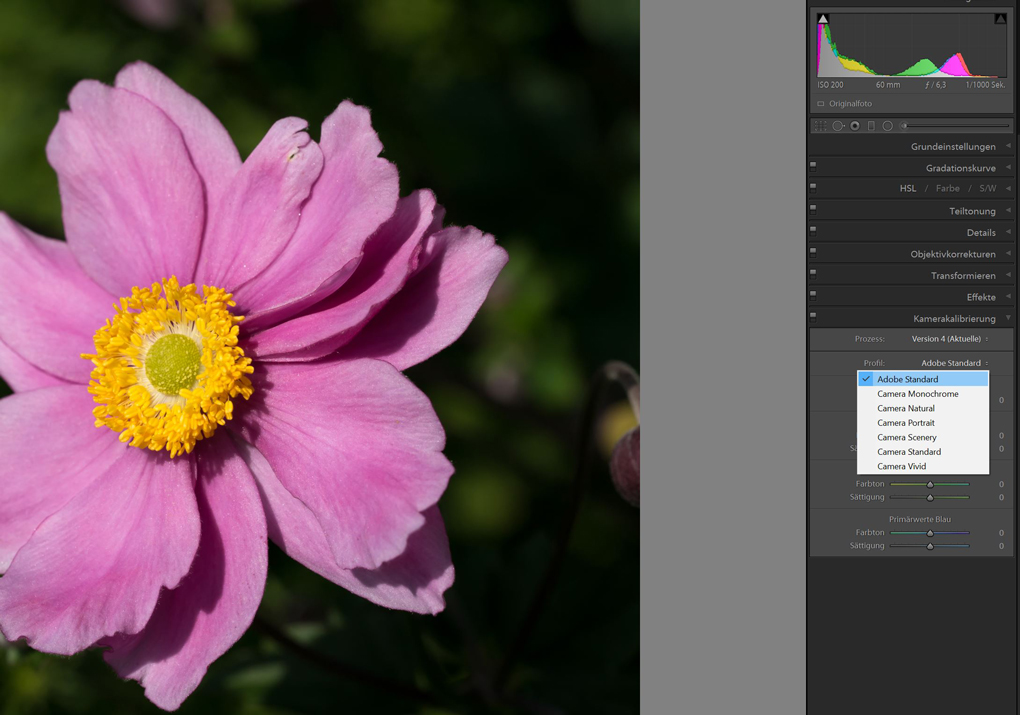The width and height of the screenshot is (1020, 715).
Task: Switch to S/W in HSL panel
Action: point(987,189)
